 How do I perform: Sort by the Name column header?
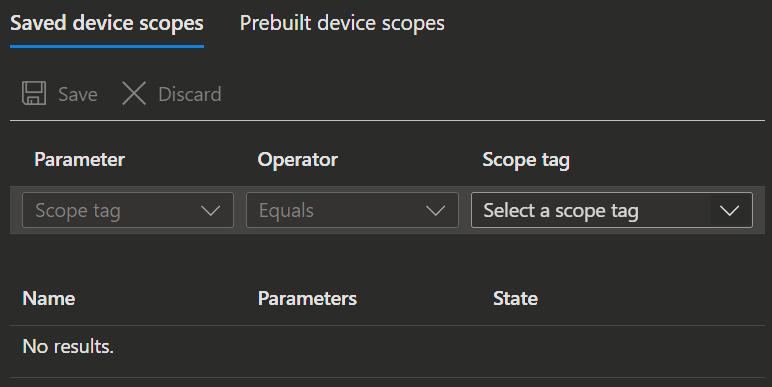pyautogui.click(x=49, y=298)
